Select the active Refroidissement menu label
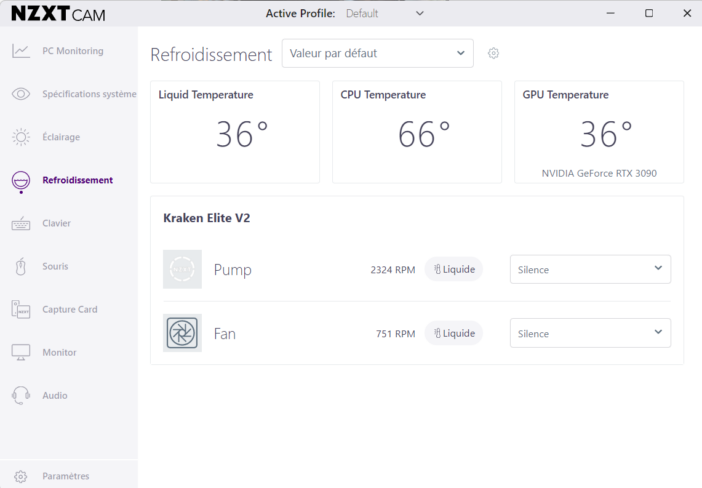Image resolution: width=702 pixels, height=488 pixels. tap(78, 180)
